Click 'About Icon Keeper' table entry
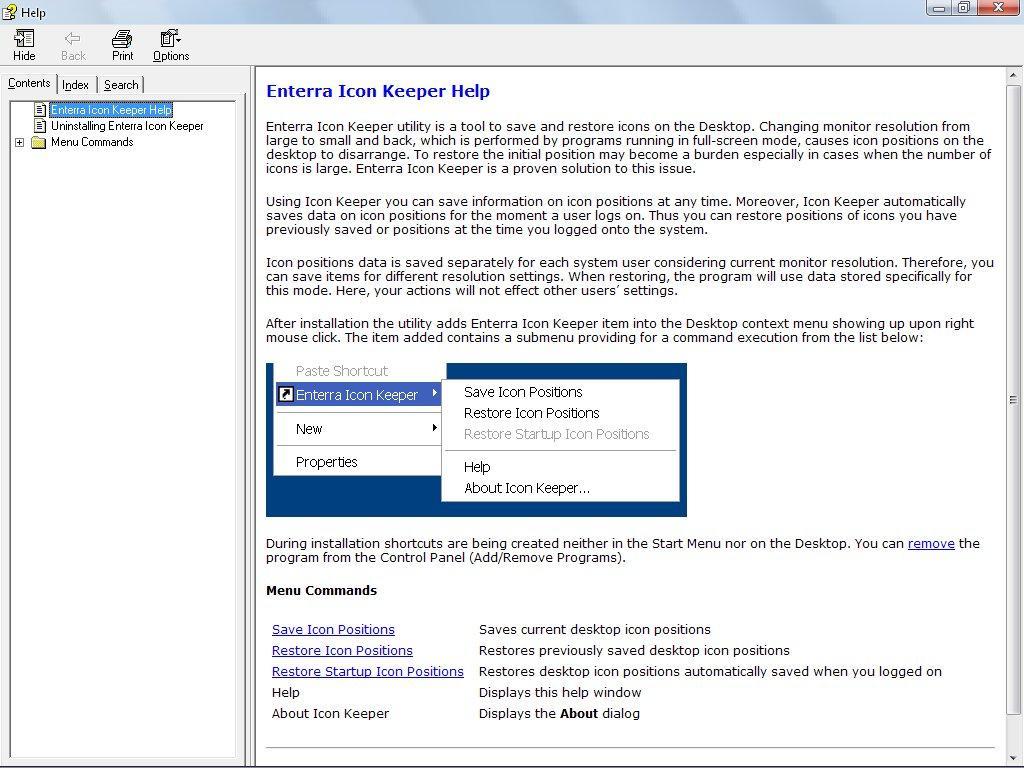 (x=330, y=713)
